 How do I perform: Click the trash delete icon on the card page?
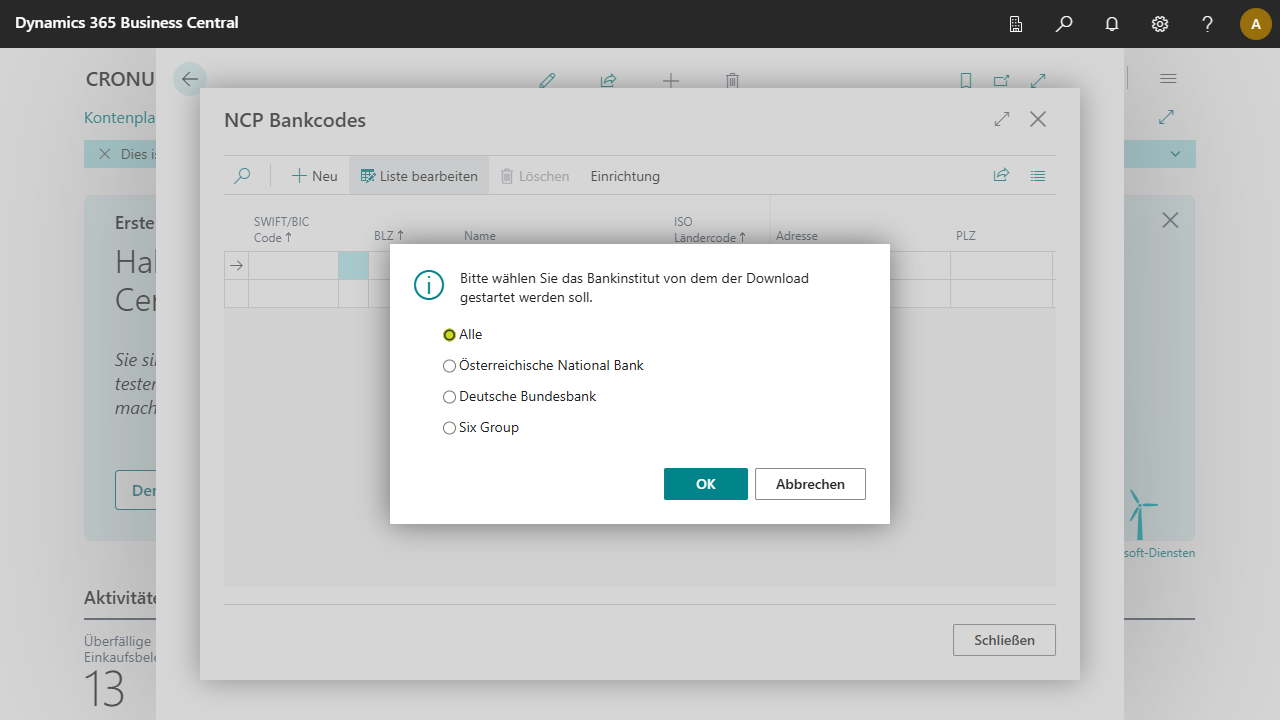click(732, 81)
